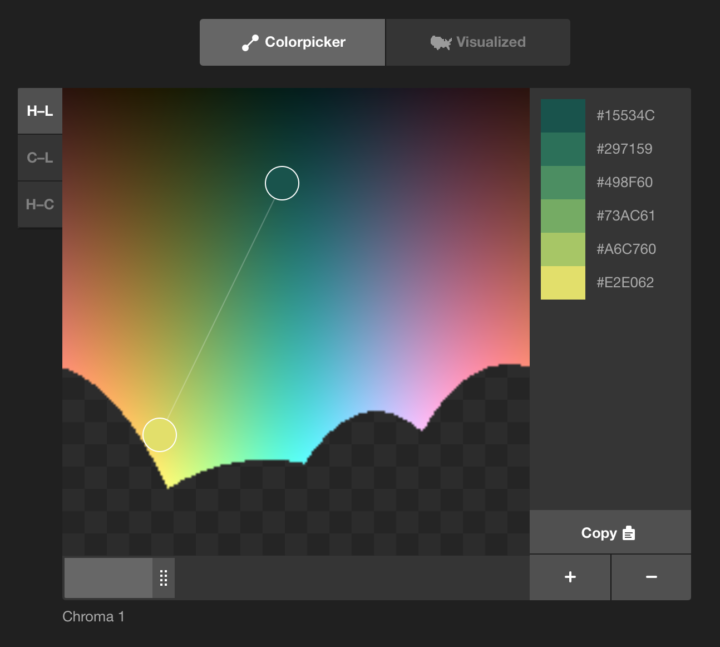
Task: Select the #498F60 color swatch
Action: click(x=563, y=182)
